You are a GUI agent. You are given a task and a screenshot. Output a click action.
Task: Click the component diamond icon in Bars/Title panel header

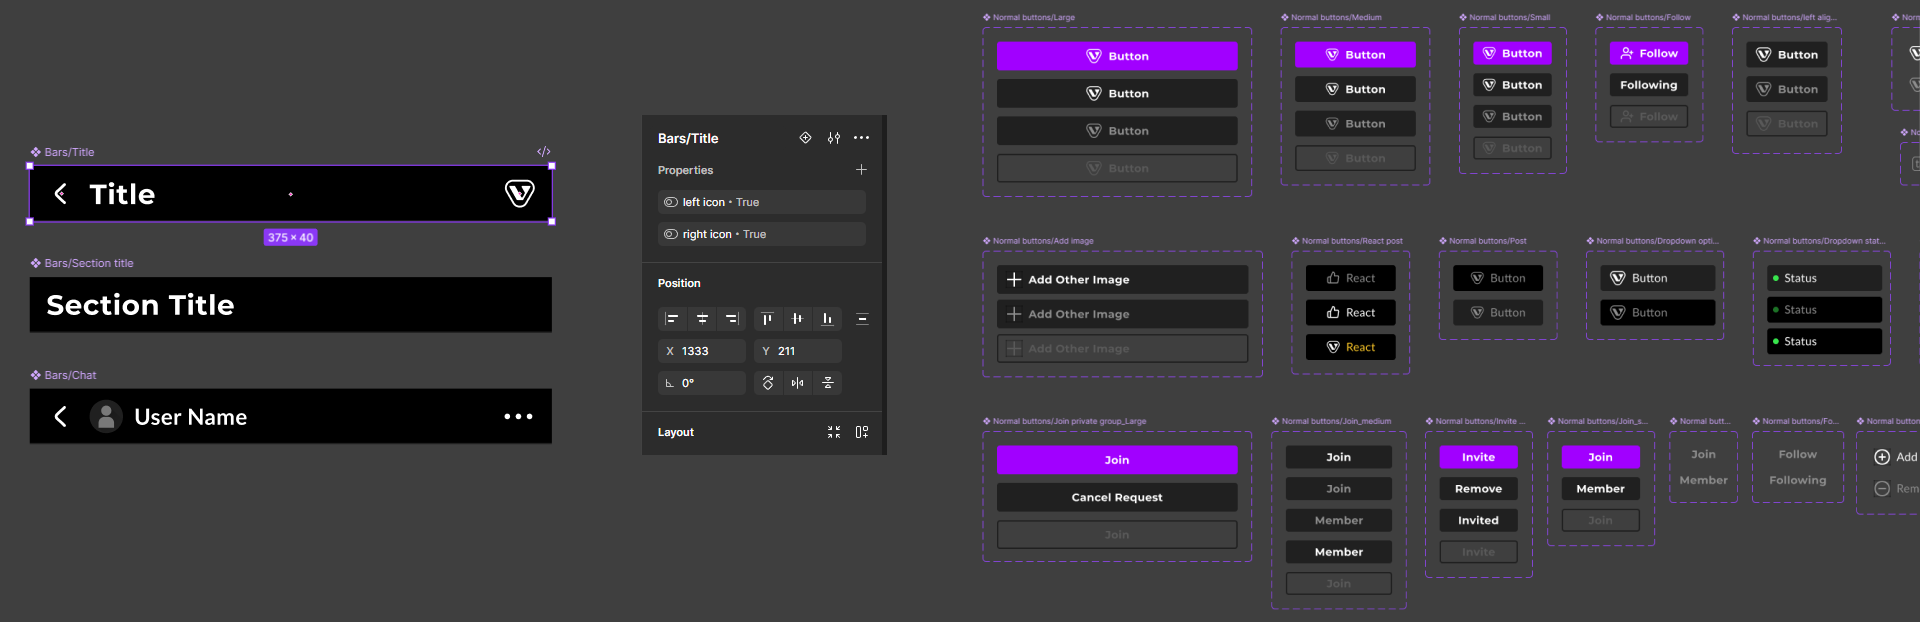(x=805, y=138)
